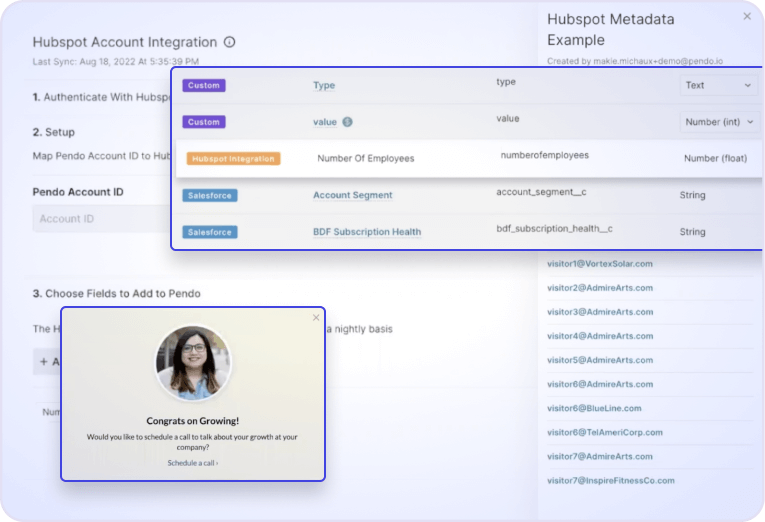Screen dimensions: 765x522
Task: Click the Custom badge in the value row
Action: pyautogui.click(x=204, y=122)
